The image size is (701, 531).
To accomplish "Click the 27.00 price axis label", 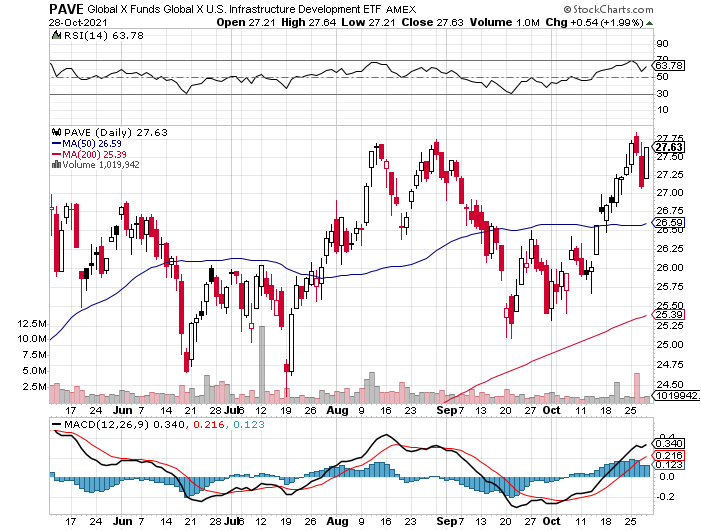I will click(670, 193).
